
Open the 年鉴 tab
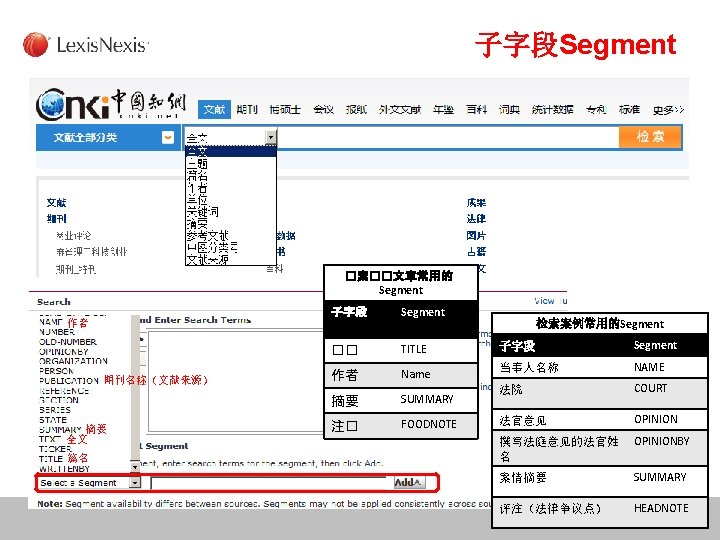pos(444,109)
